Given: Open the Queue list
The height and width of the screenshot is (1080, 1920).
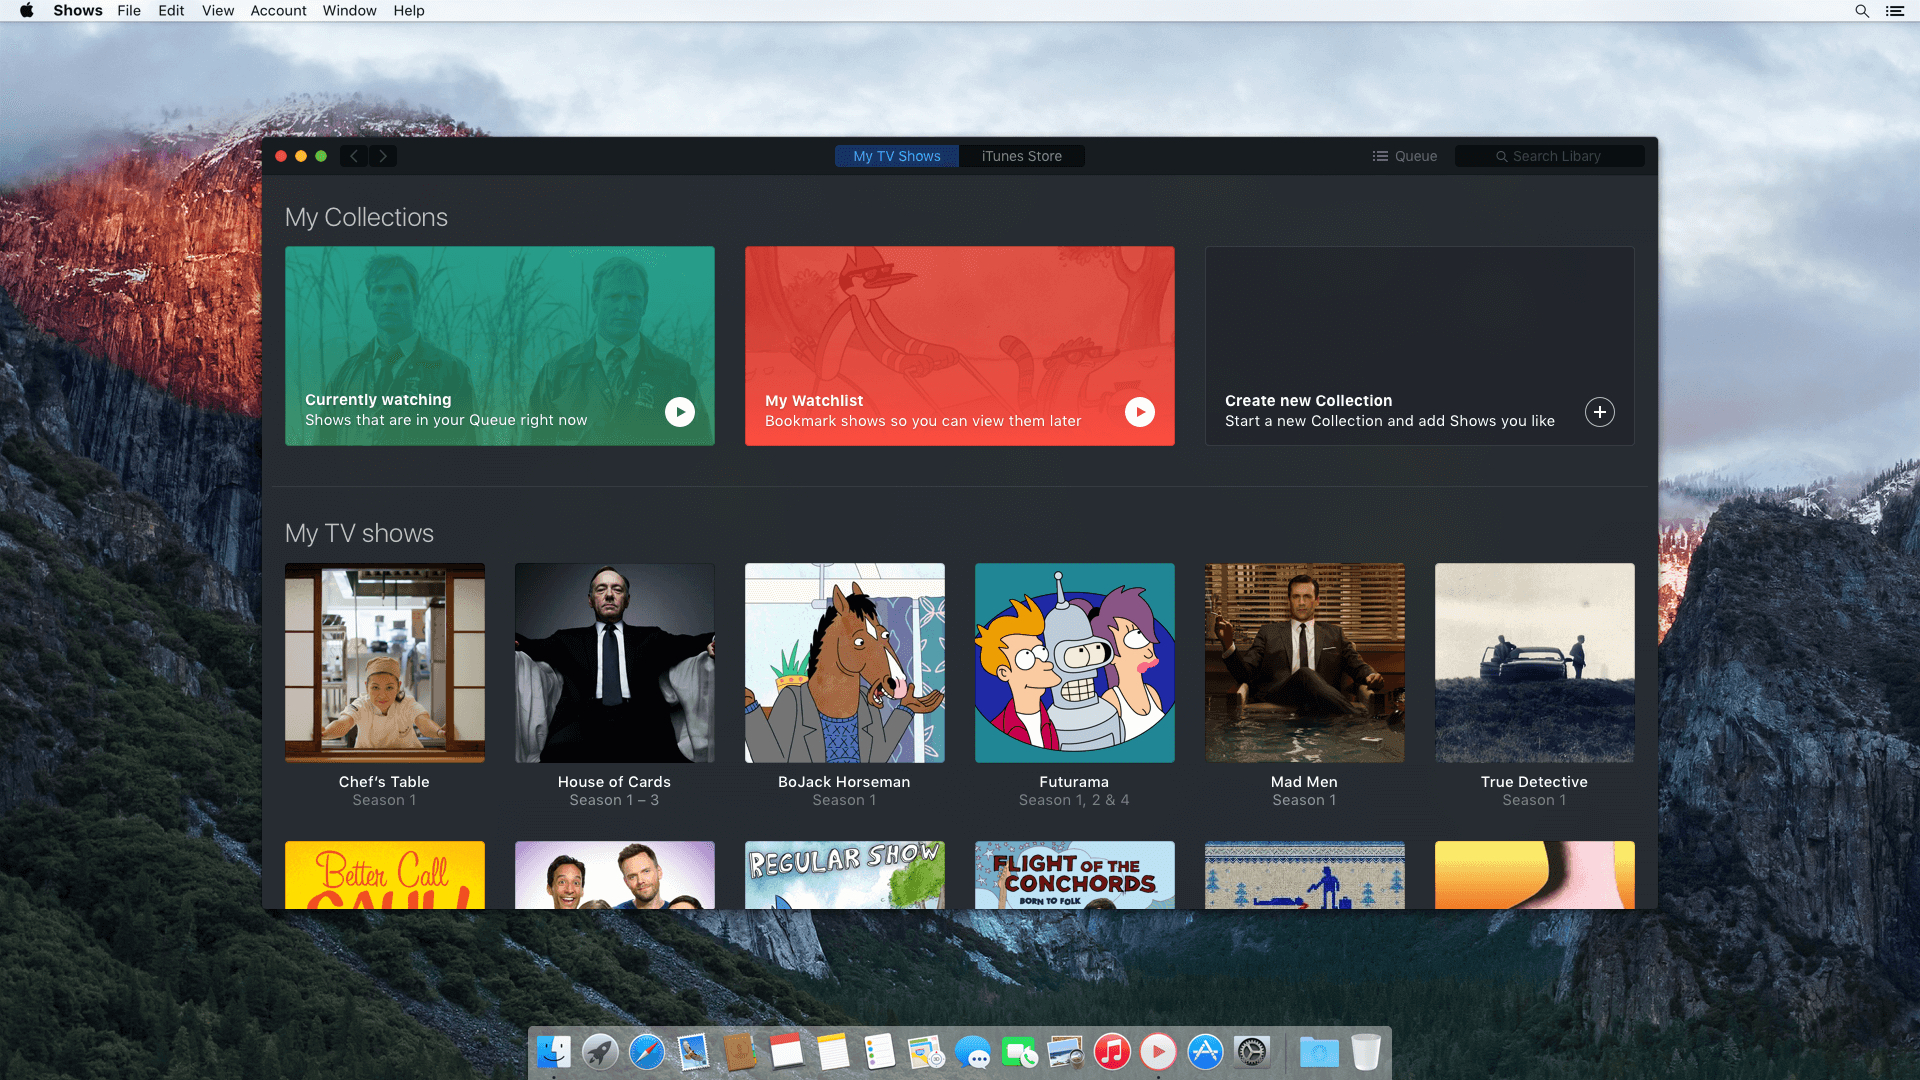Looking at the screenshot, I should [x=1405, y=156].
